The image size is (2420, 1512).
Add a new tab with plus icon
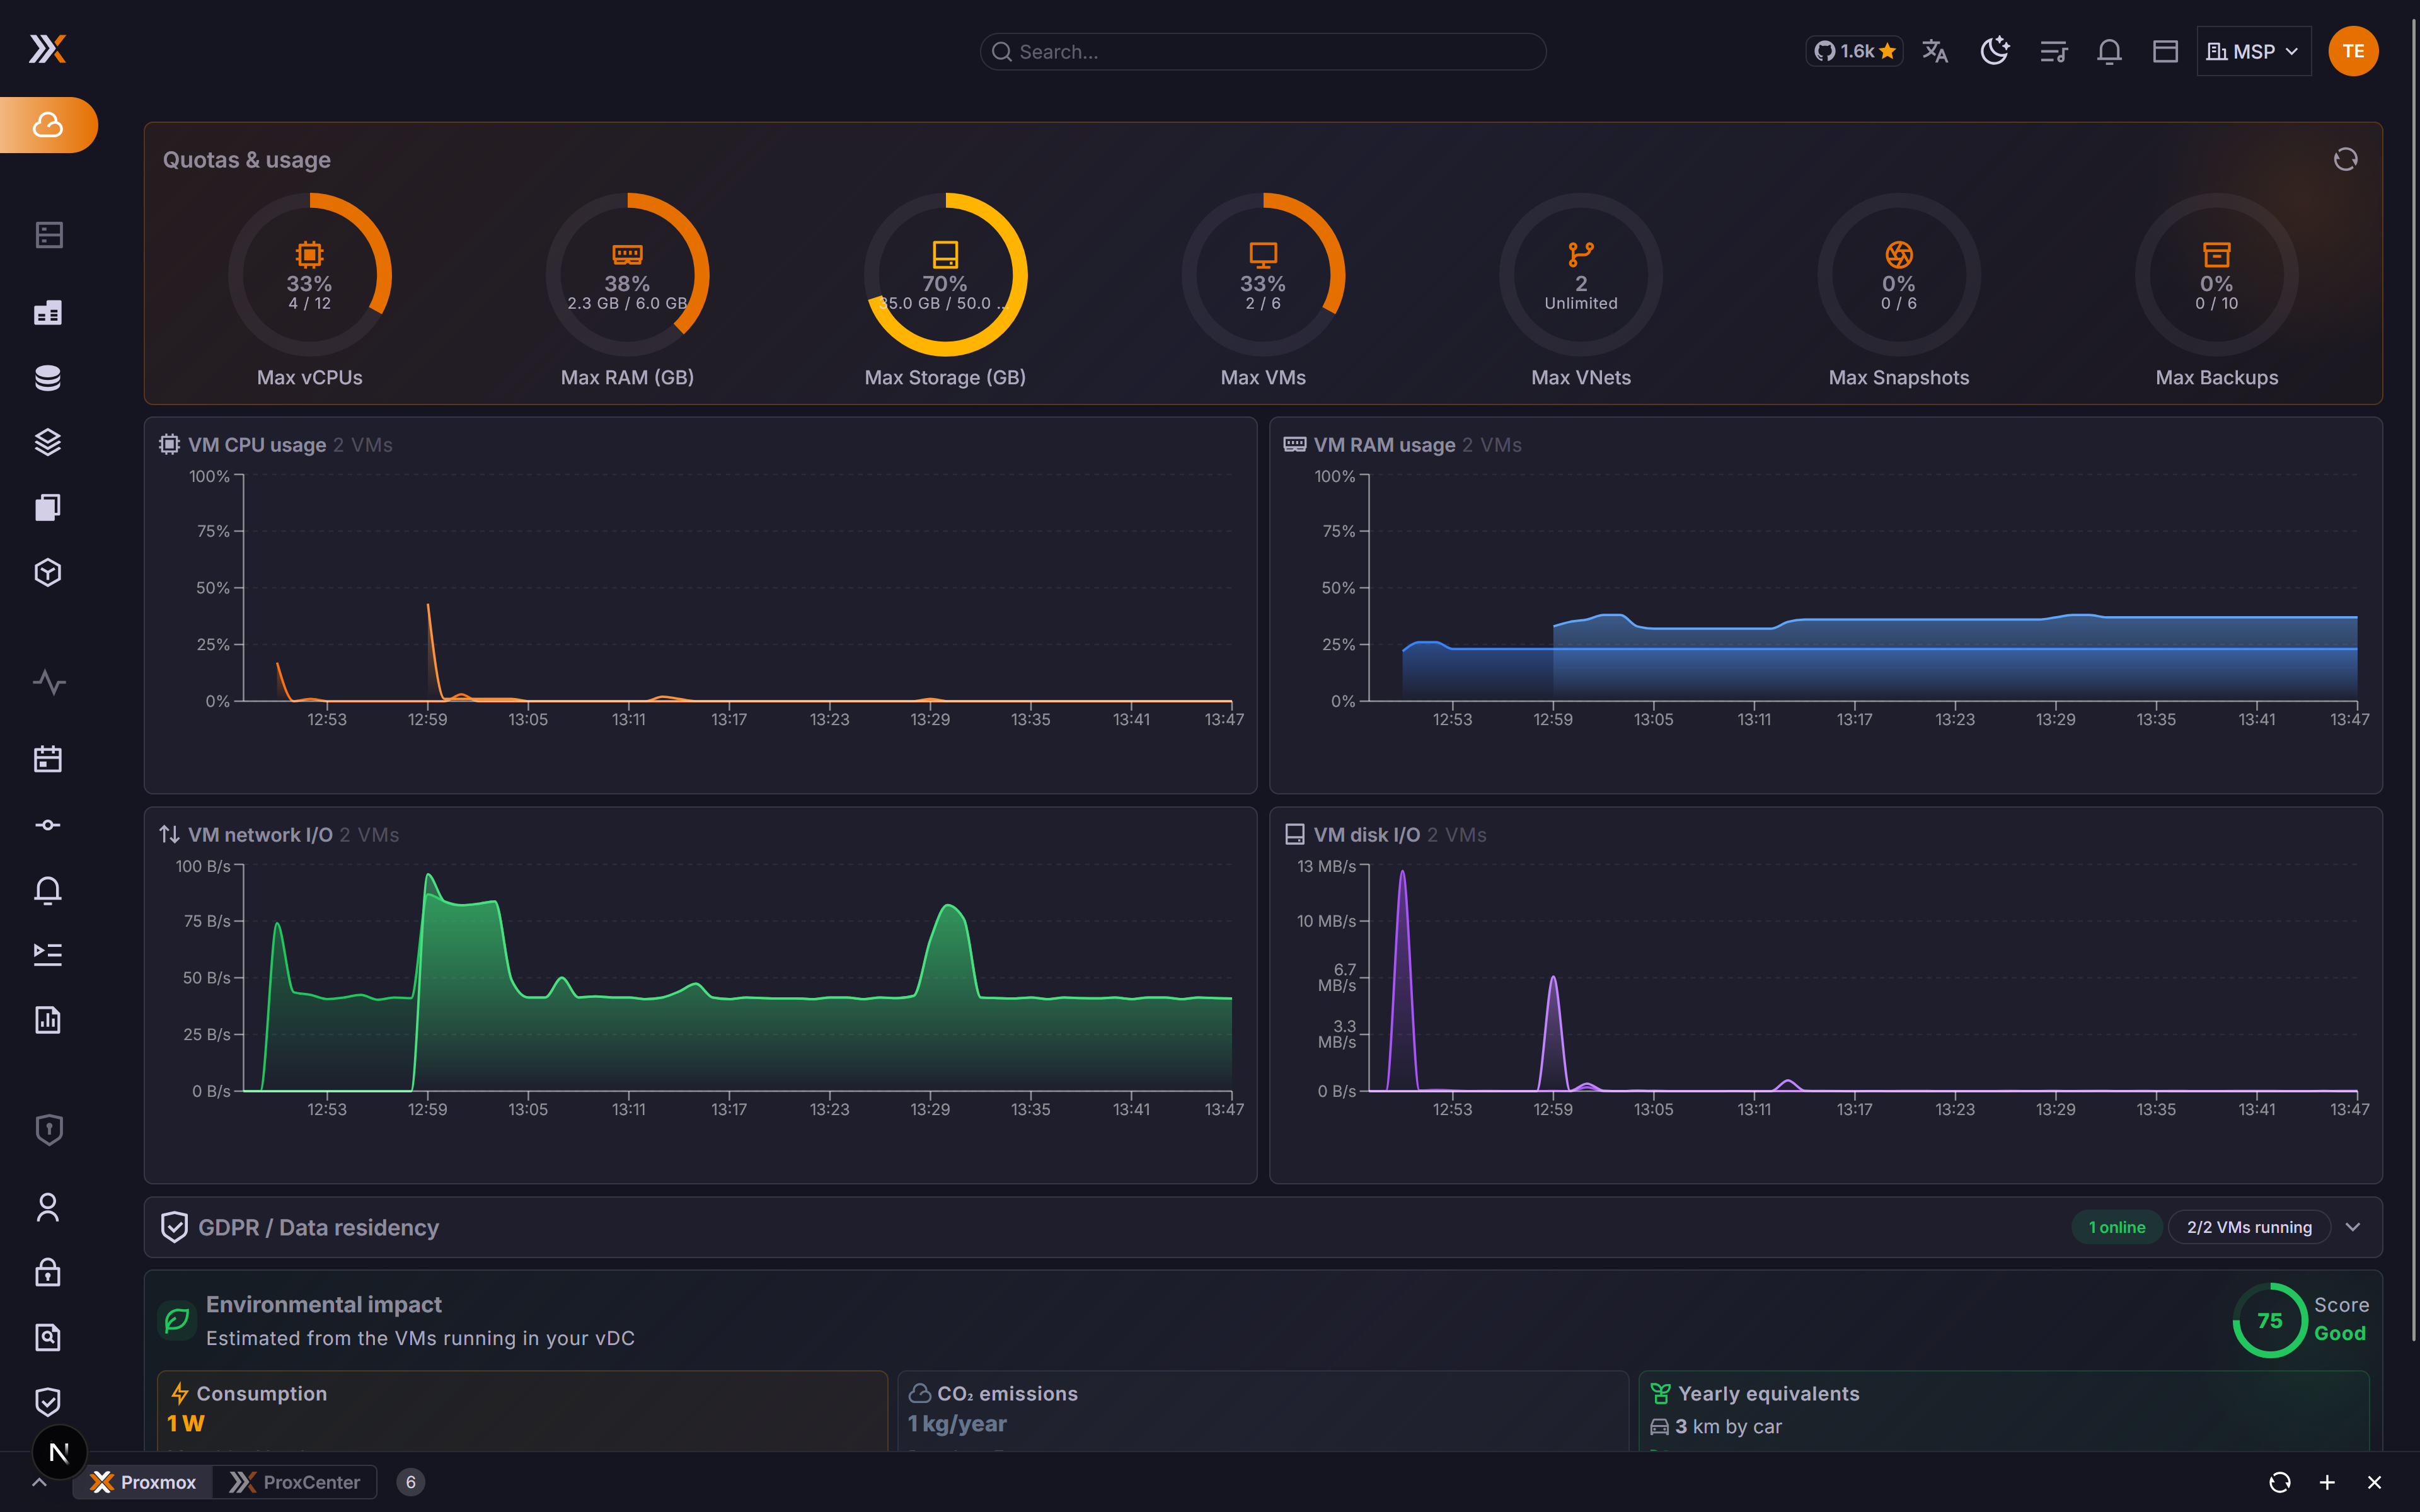pos(2327,1482)
